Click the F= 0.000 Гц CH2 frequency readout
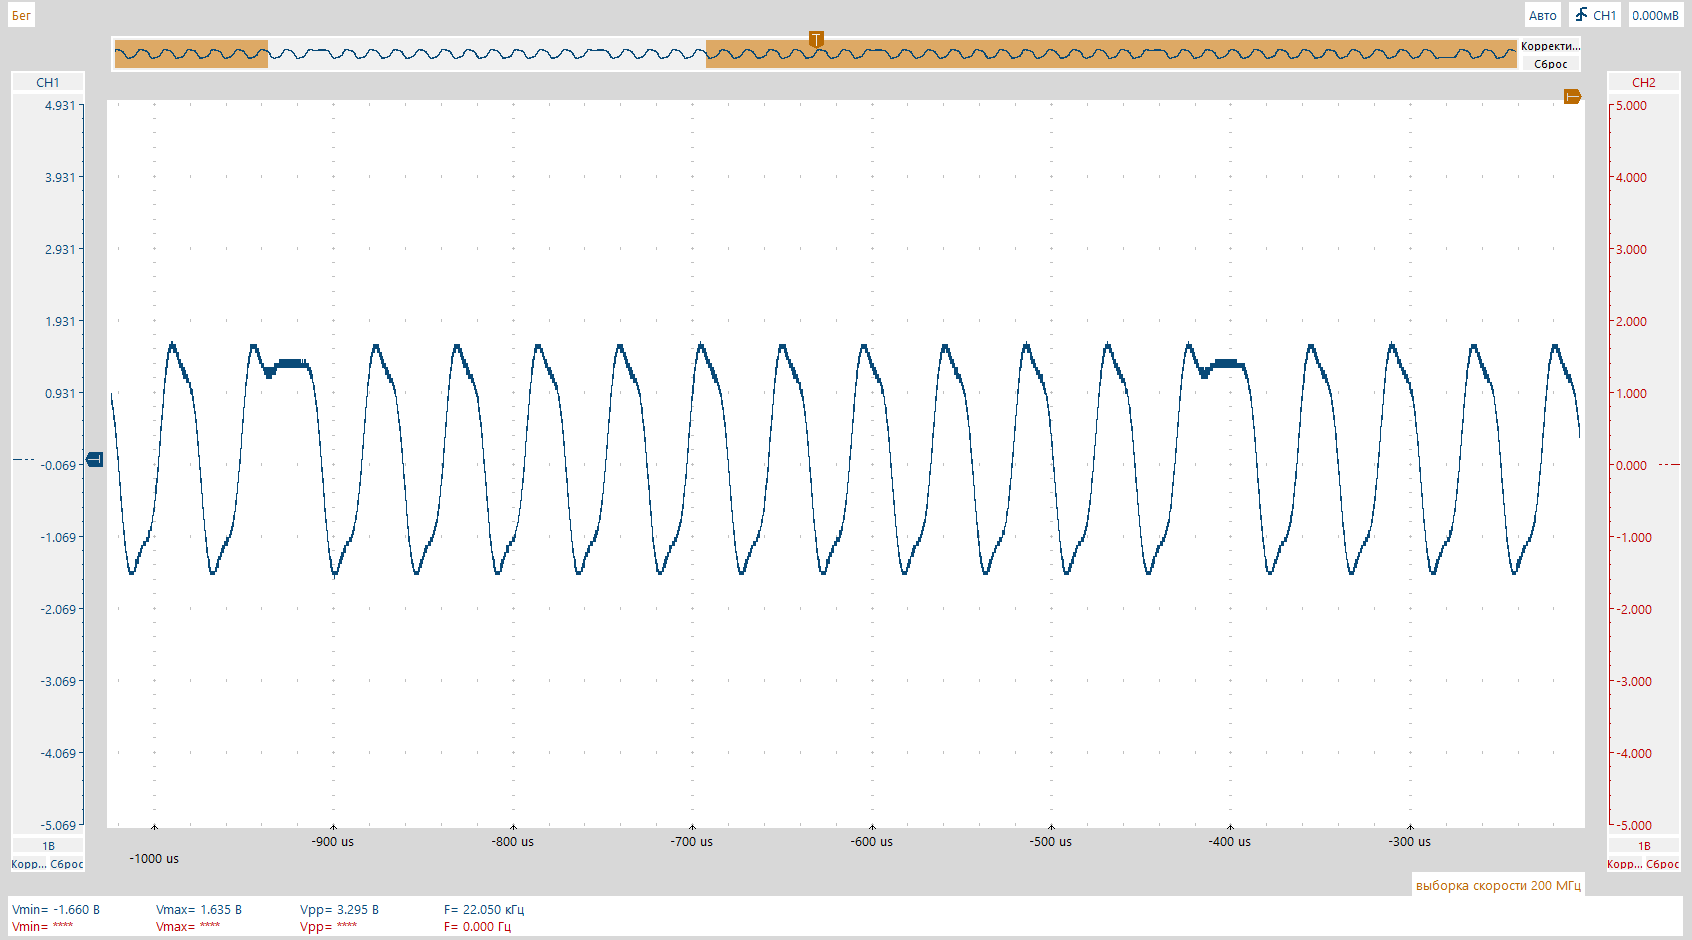The image size is (1692, 940). [x=477, y=926]
